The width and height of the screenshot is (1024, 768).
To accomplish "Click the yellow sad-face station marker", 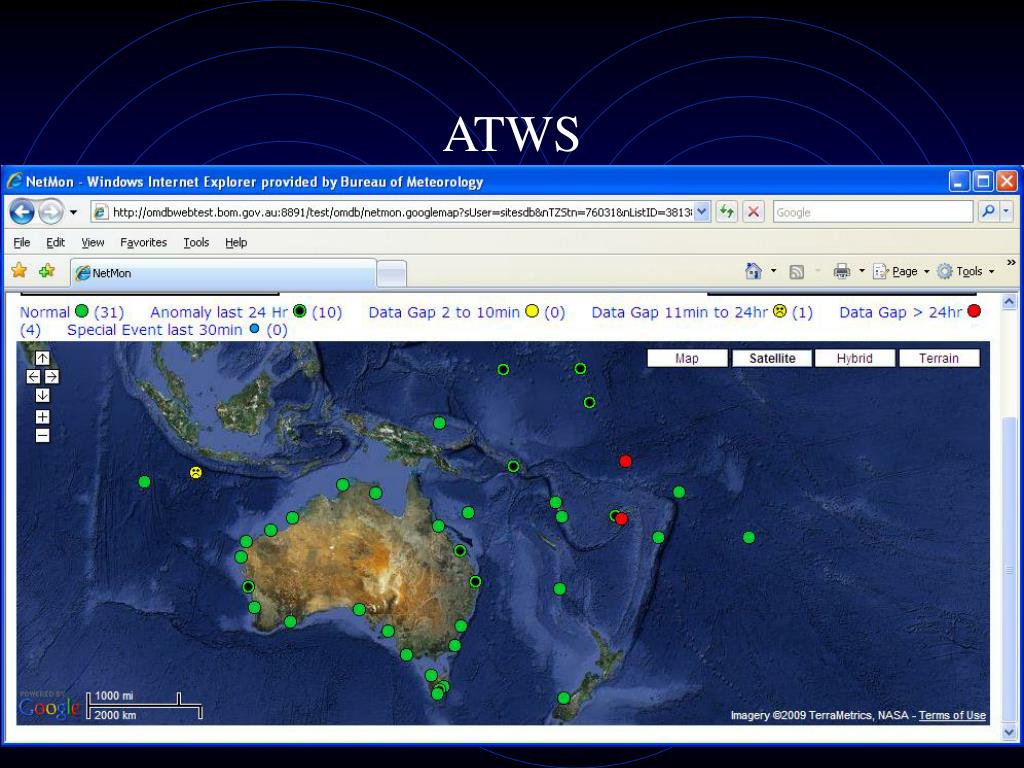I will coord(195,472).
